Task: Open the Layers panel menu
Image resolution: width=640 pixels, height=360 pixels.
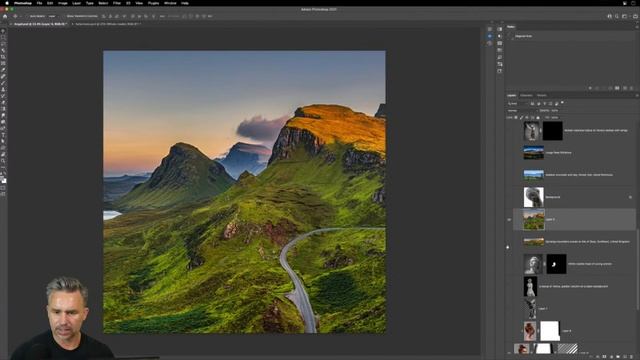Action: coord(636,96)
